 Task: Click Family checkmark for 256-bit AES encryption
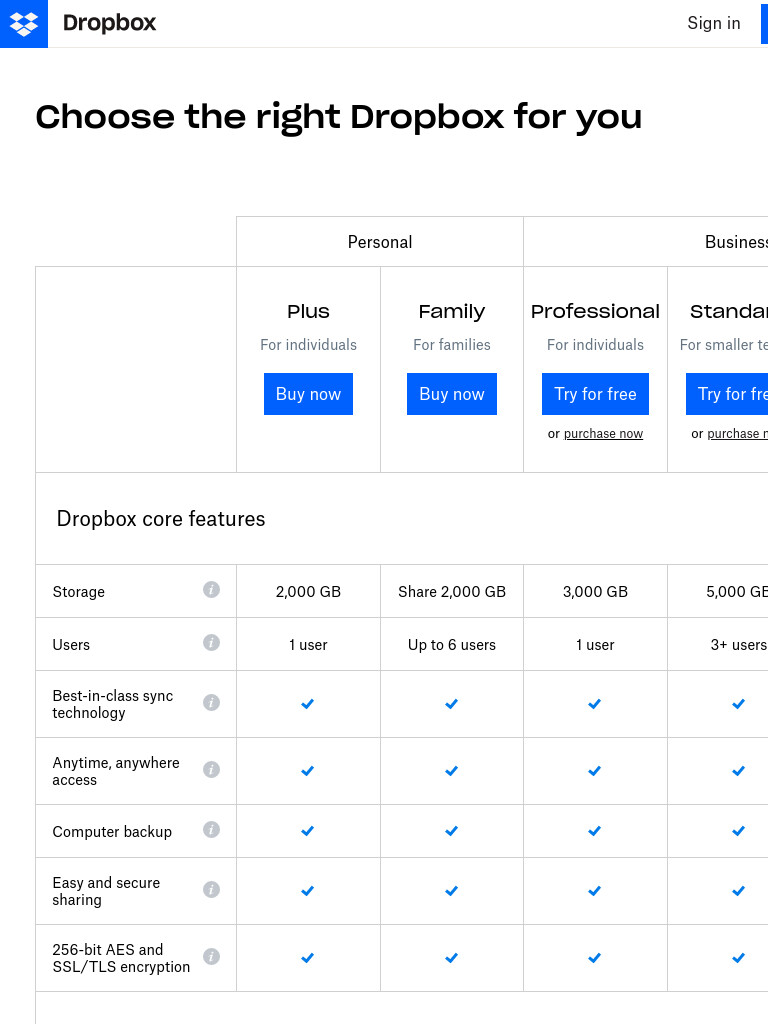point(451,958)
